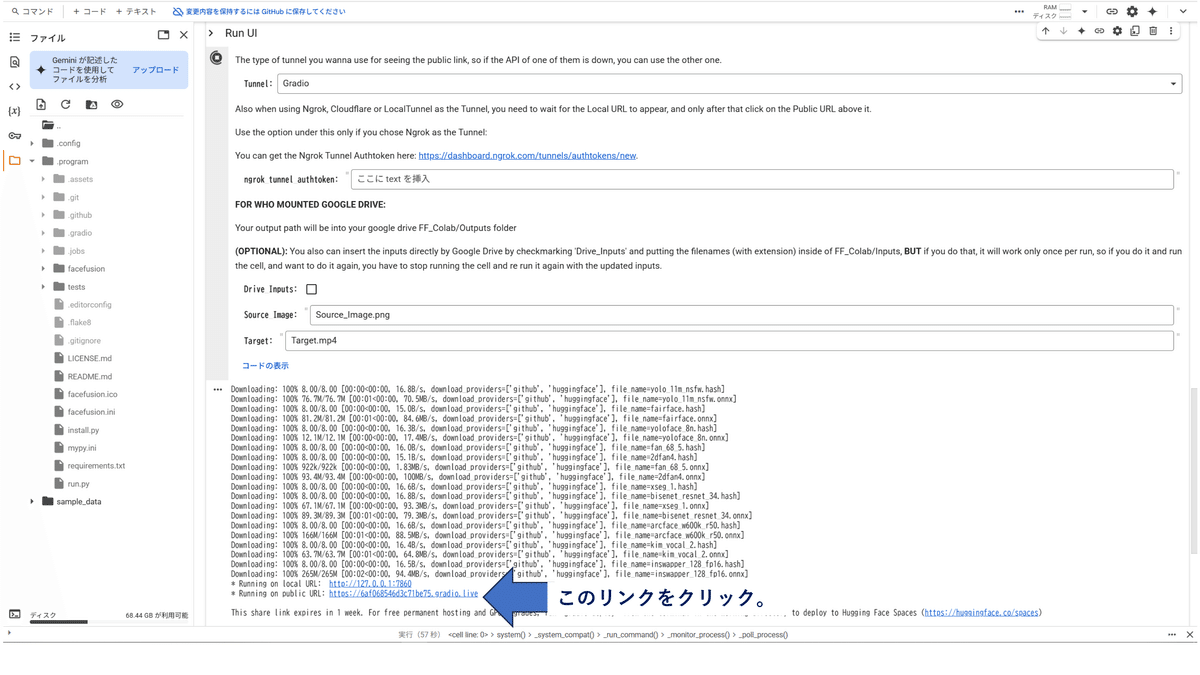Collapse the header with the top-right chevron
This screenshot has height=675, width=1200.
pyautogui.click(x=1183, y=11)
